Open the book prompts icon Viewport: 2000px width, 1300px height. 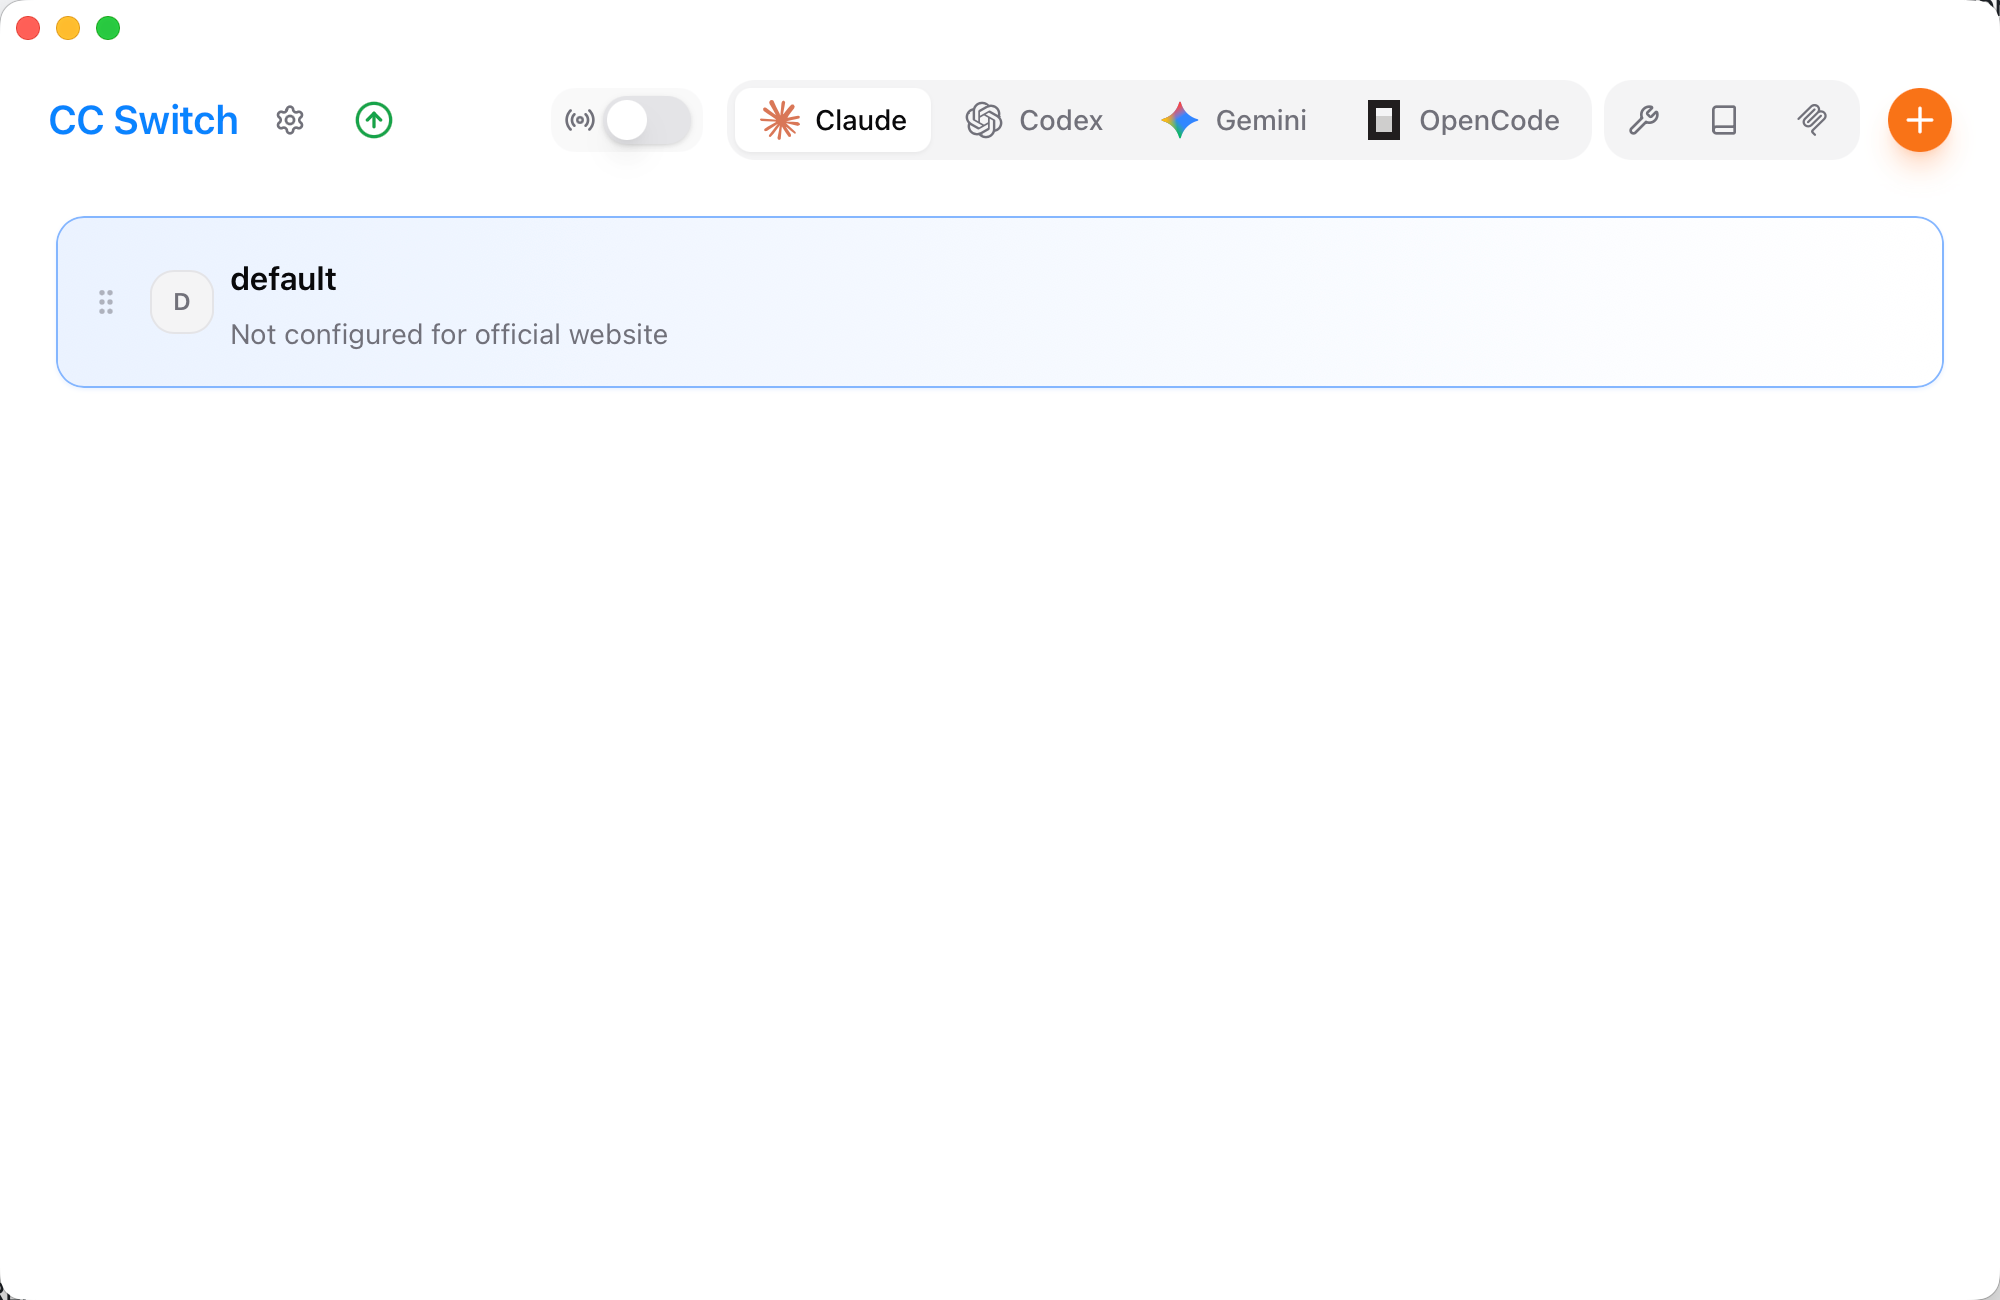pos(1724,120)
